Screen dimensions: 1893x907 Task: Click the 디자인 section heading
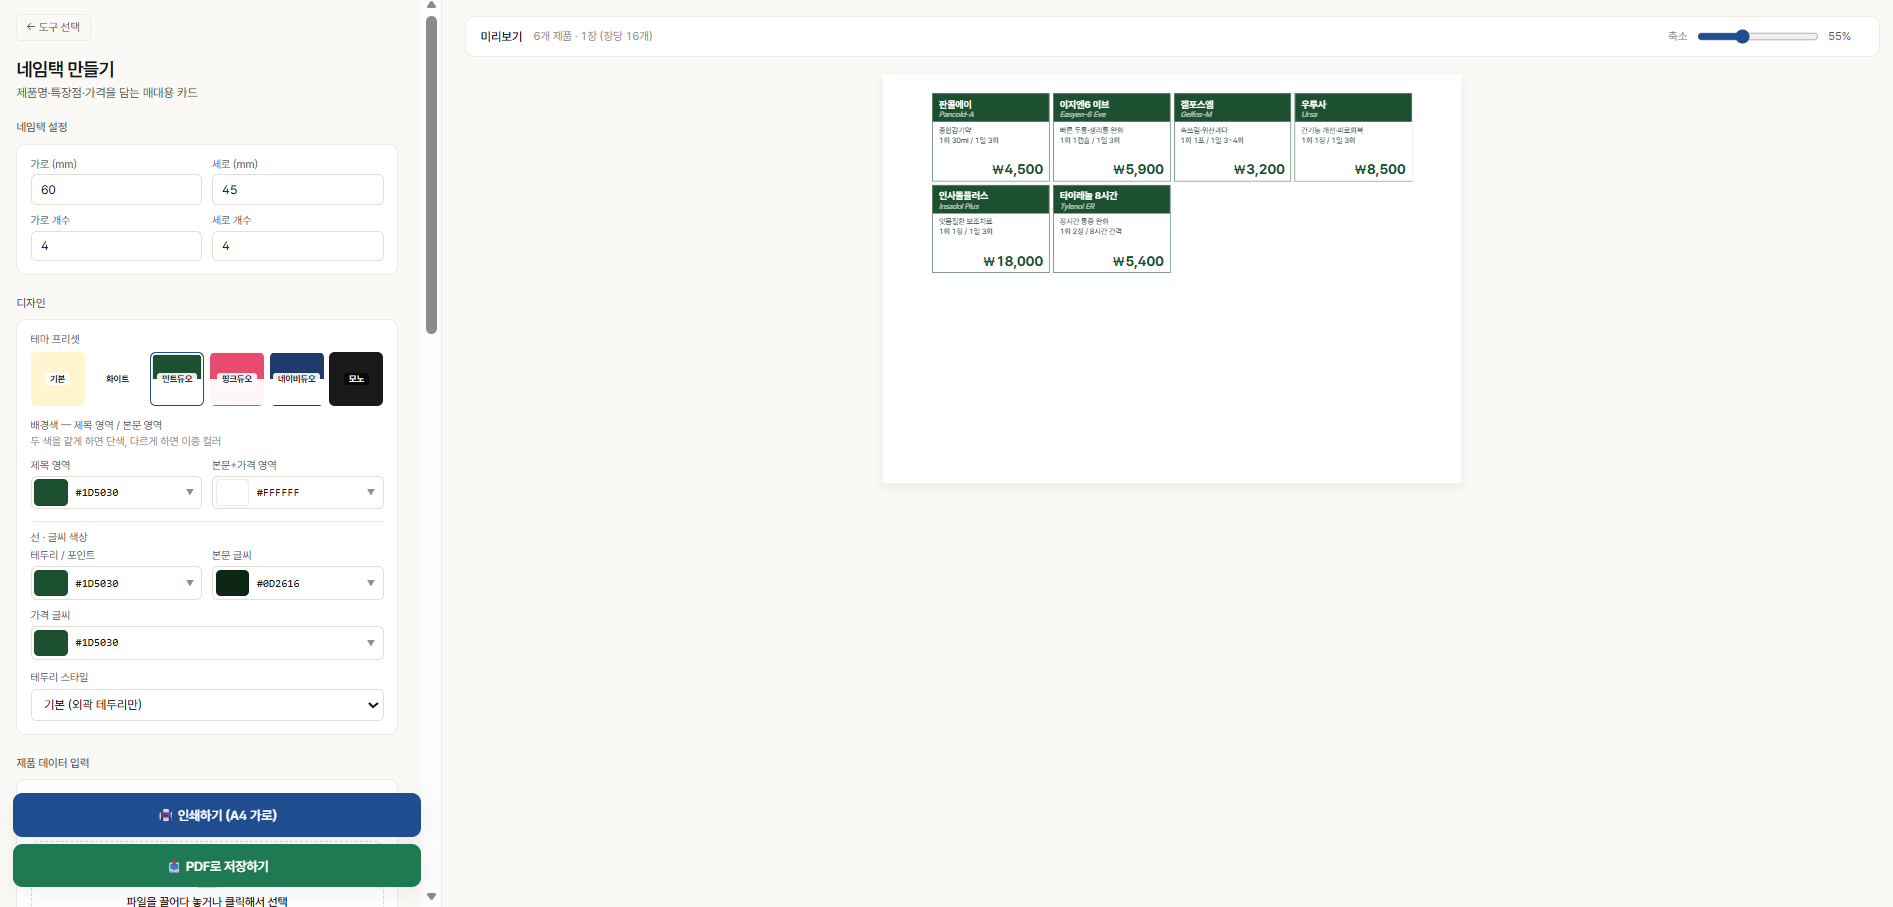[31, 303]
